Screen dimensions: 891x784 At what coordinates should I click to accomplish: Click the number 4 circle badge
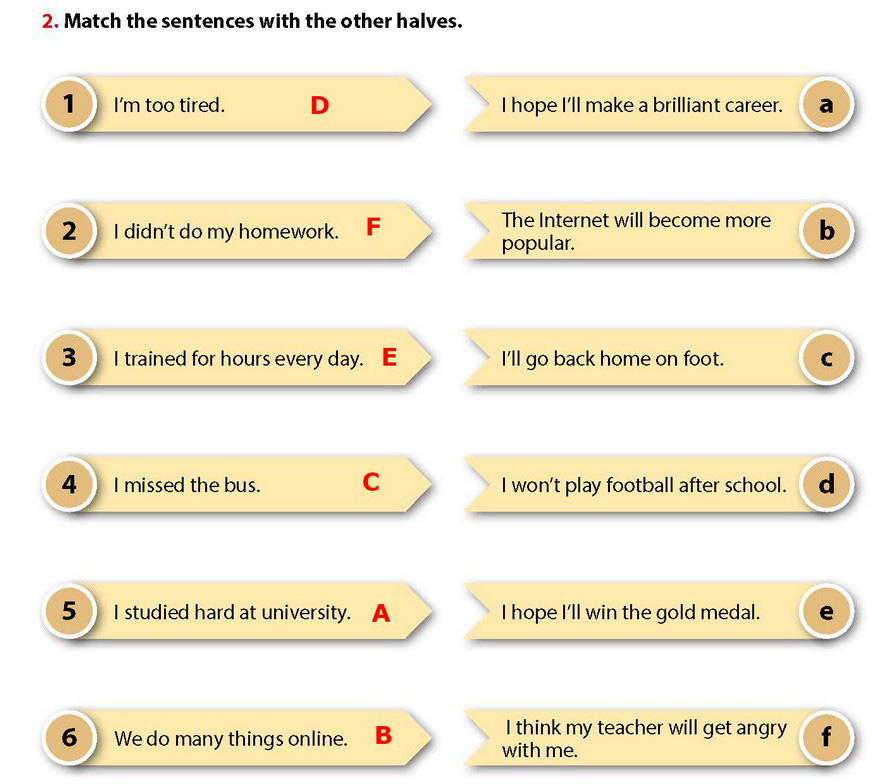[x=69, y=485]
